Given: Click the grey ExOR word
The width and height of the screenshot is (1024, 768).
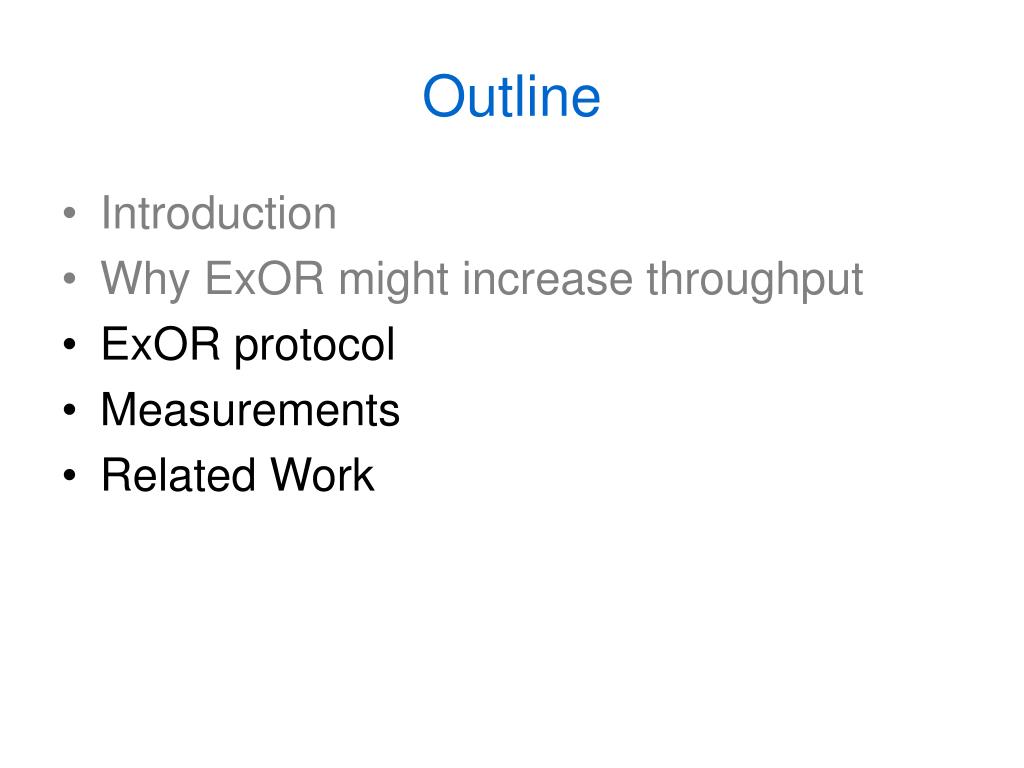Looking at the screenshot, I should coord(264,279).
